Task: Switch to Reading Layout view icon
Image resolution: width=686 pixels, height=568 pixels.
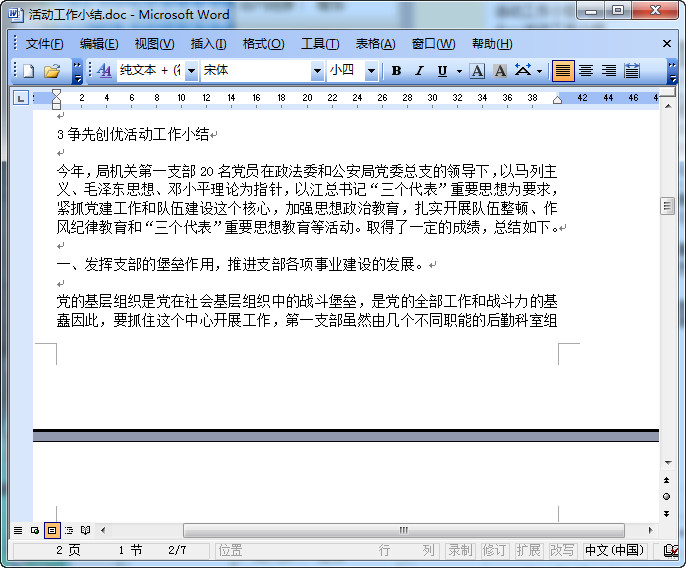Action: pyautogui.click(x=86, y=530)
